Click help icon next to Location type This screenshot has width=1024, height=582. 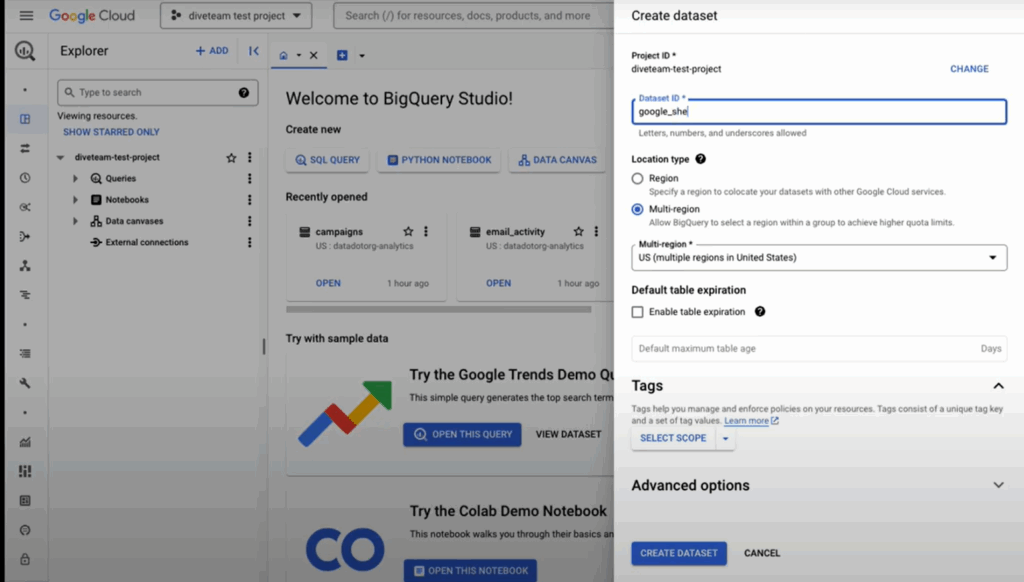click(x=700, y=159)
